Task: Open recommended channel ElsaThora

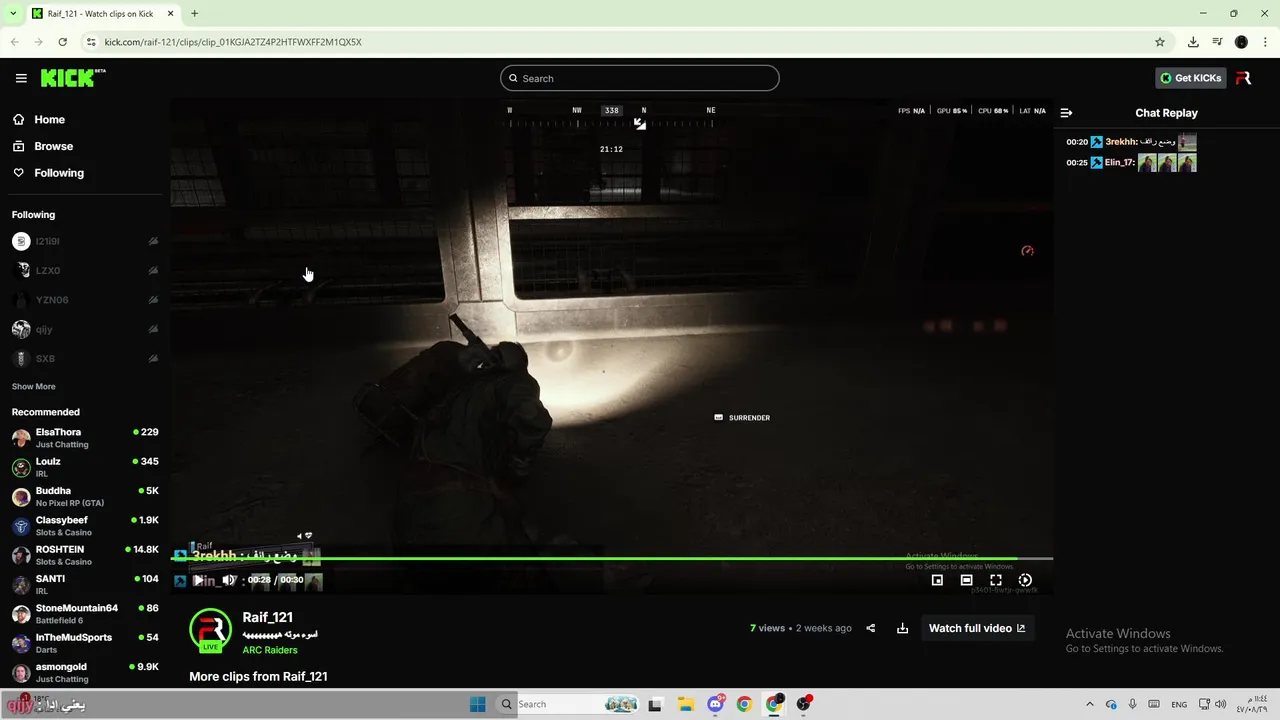Action: pyautogui.click(x=85, y=438)
